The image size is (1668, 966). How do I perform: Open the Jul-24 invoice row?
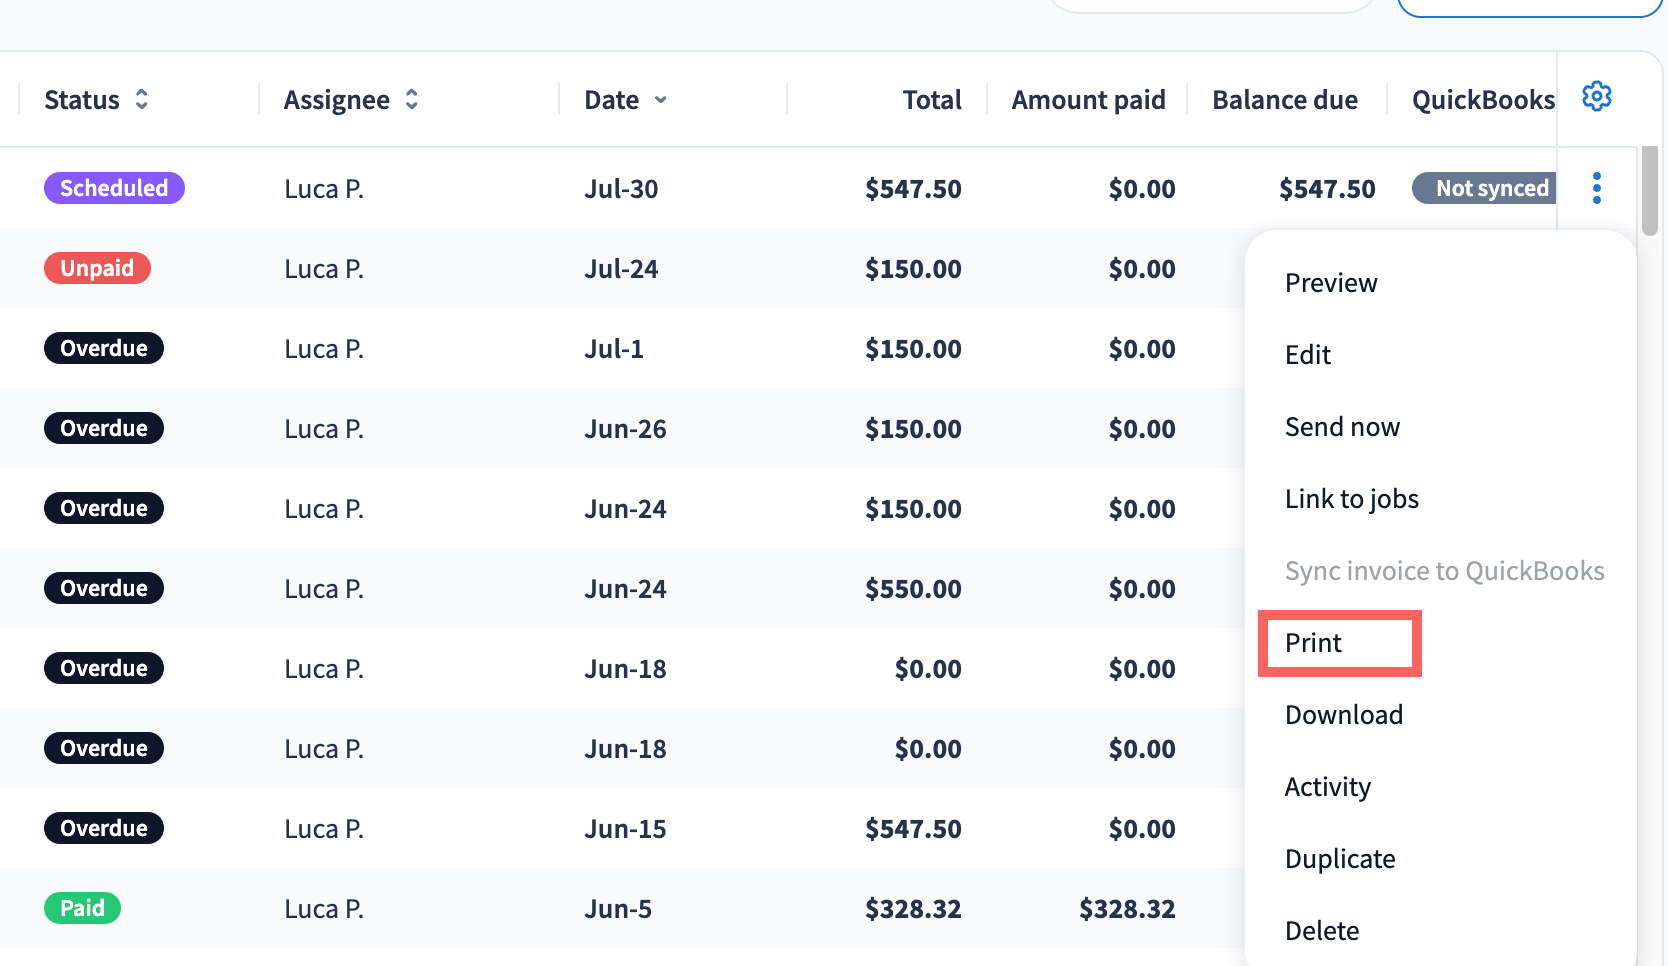[620, 268]
